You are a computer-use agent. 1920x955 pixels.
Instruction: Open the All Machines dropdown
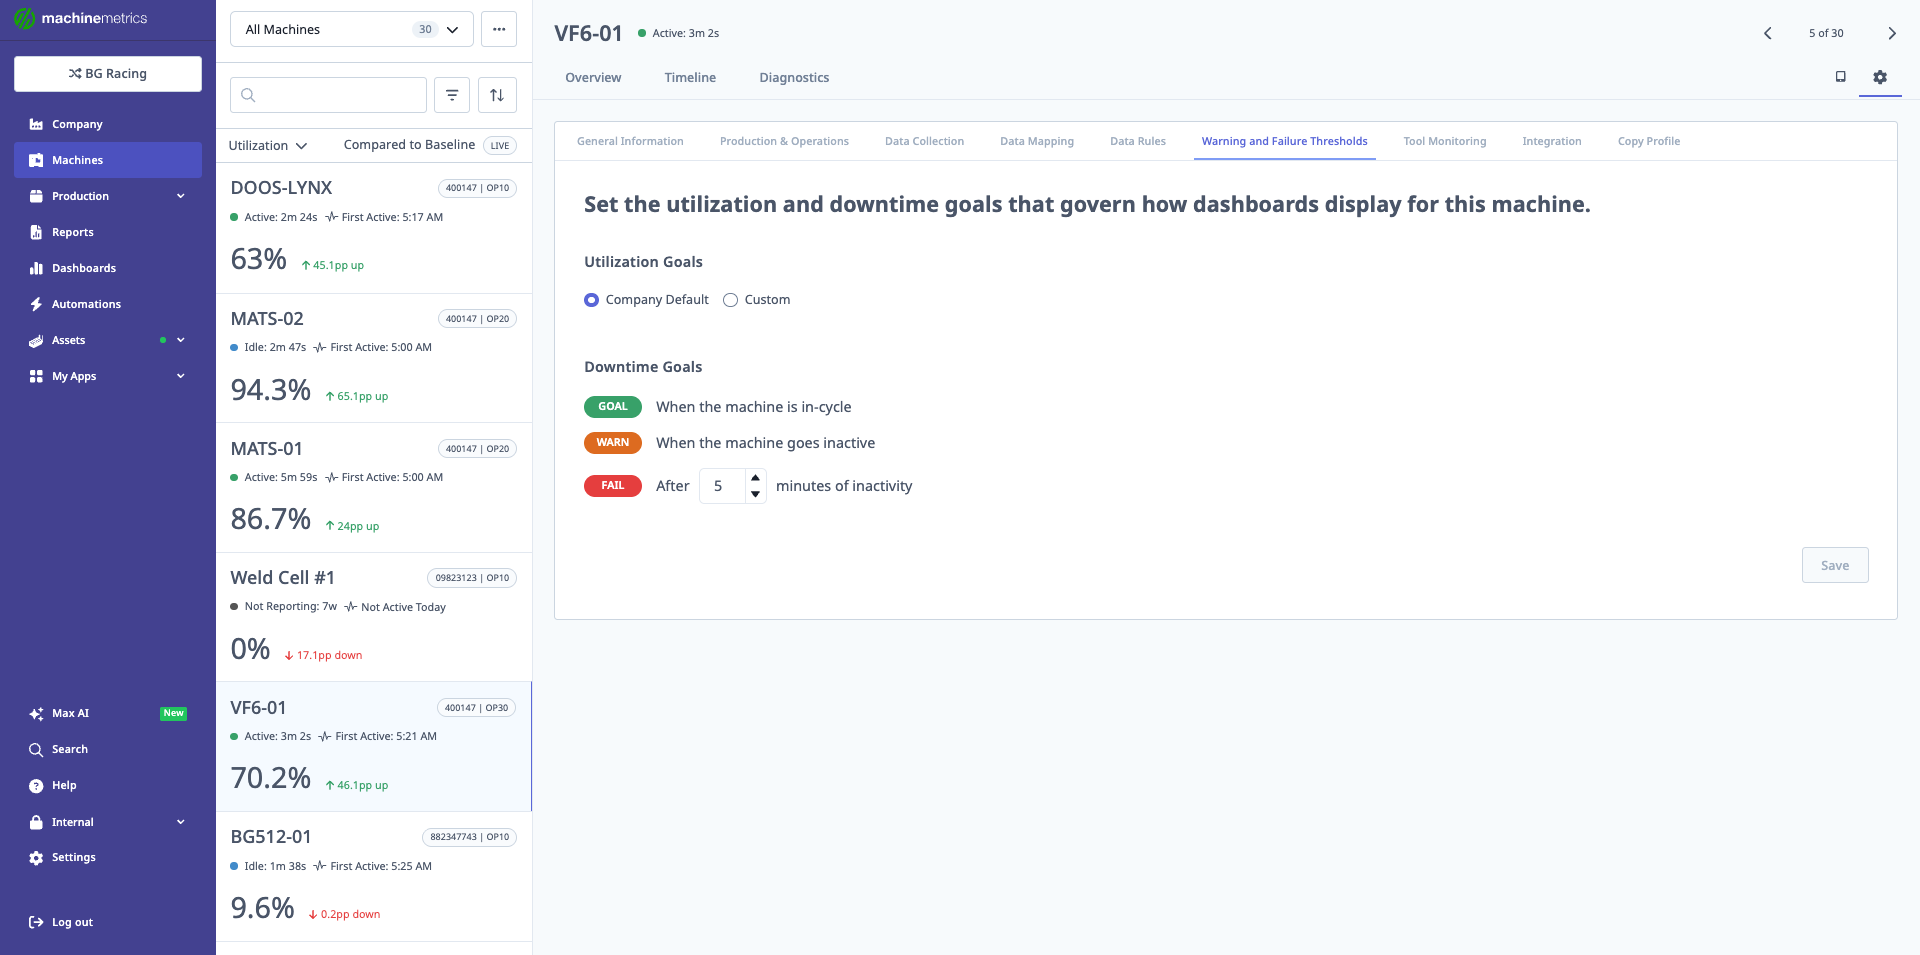click(350, 29)
